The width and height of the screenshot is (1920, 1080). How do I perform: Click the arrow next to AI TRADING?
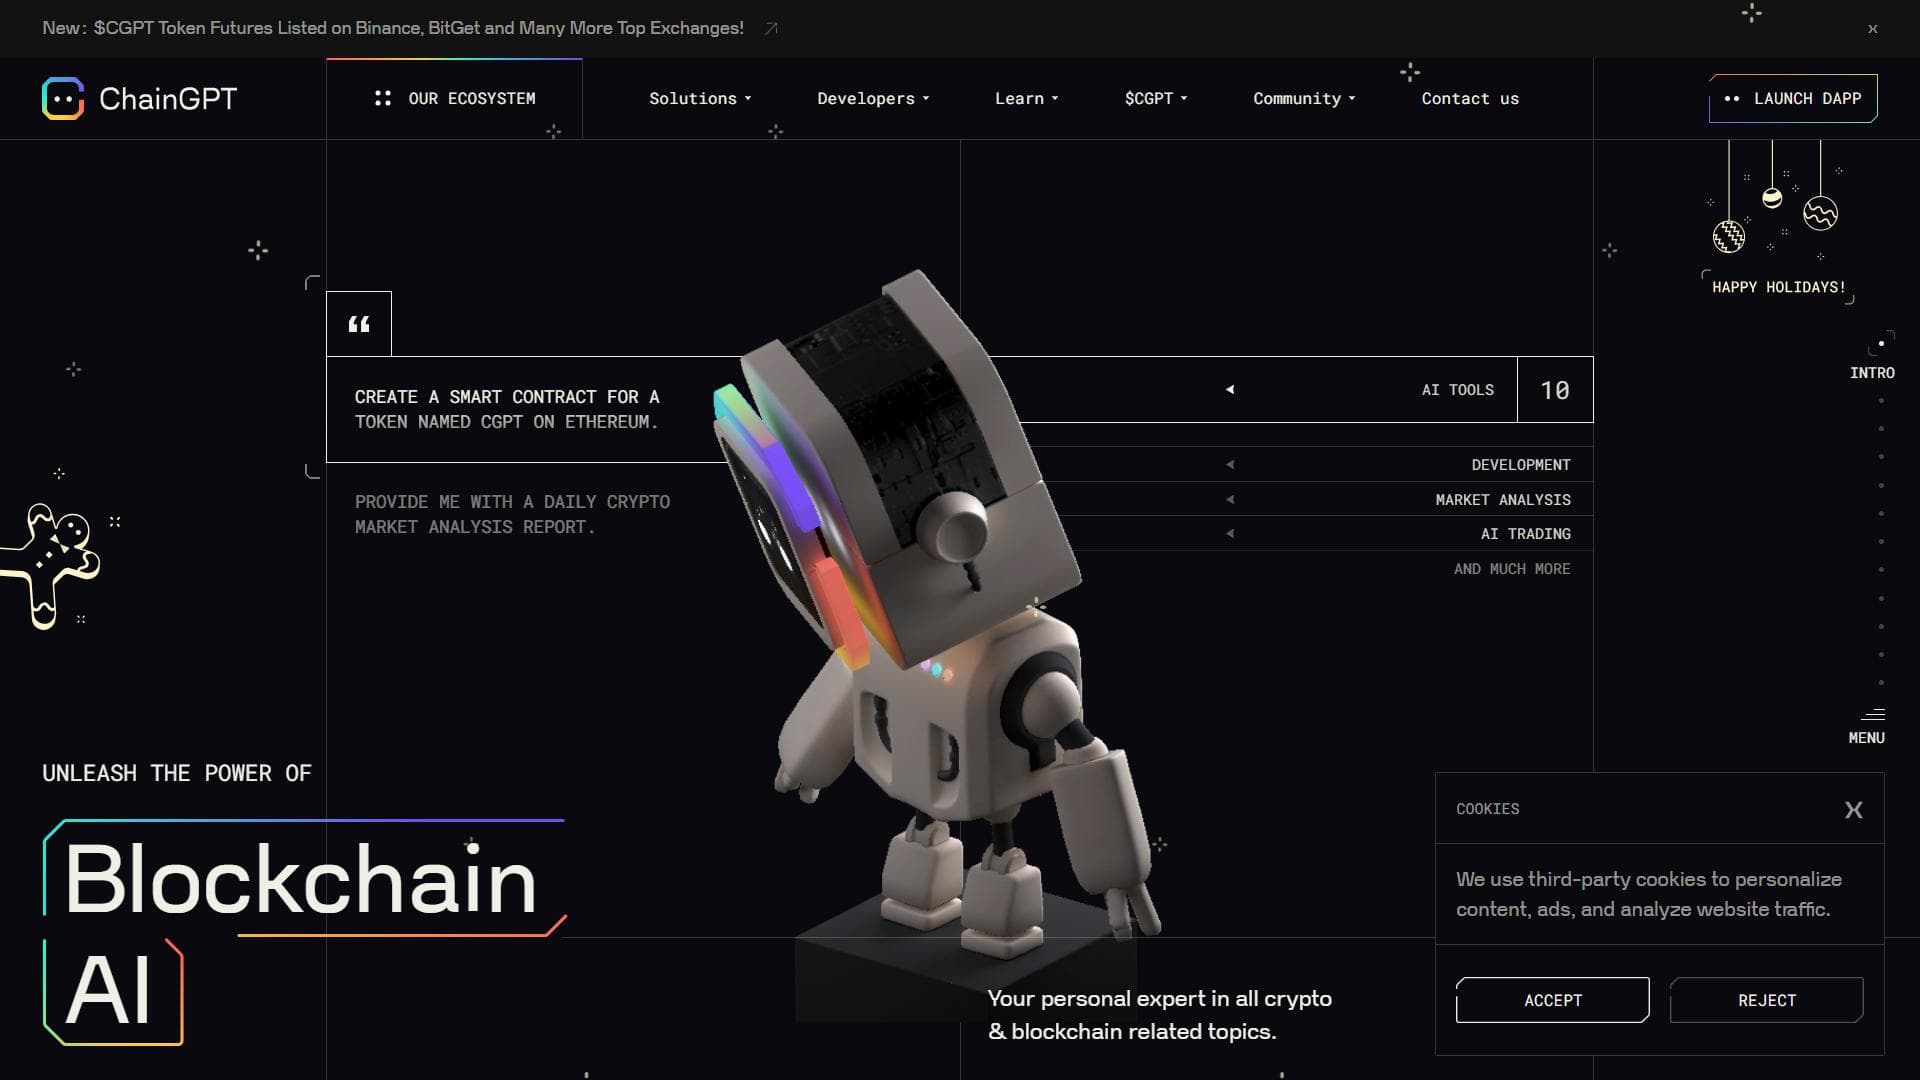click(1230, 534)
